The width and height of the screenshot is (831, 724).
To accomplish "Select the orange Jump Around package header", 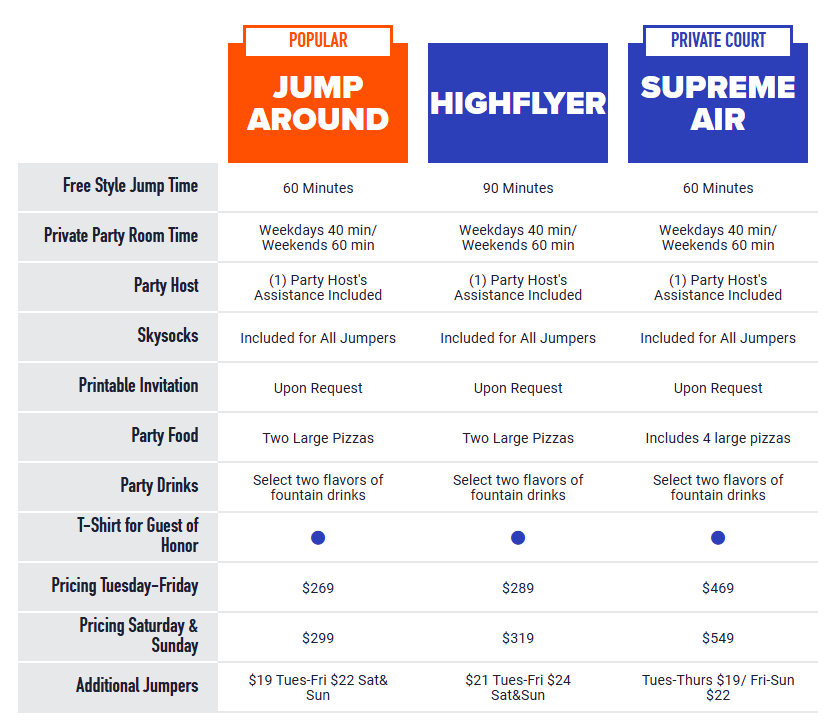I will (x=318, y=103).
